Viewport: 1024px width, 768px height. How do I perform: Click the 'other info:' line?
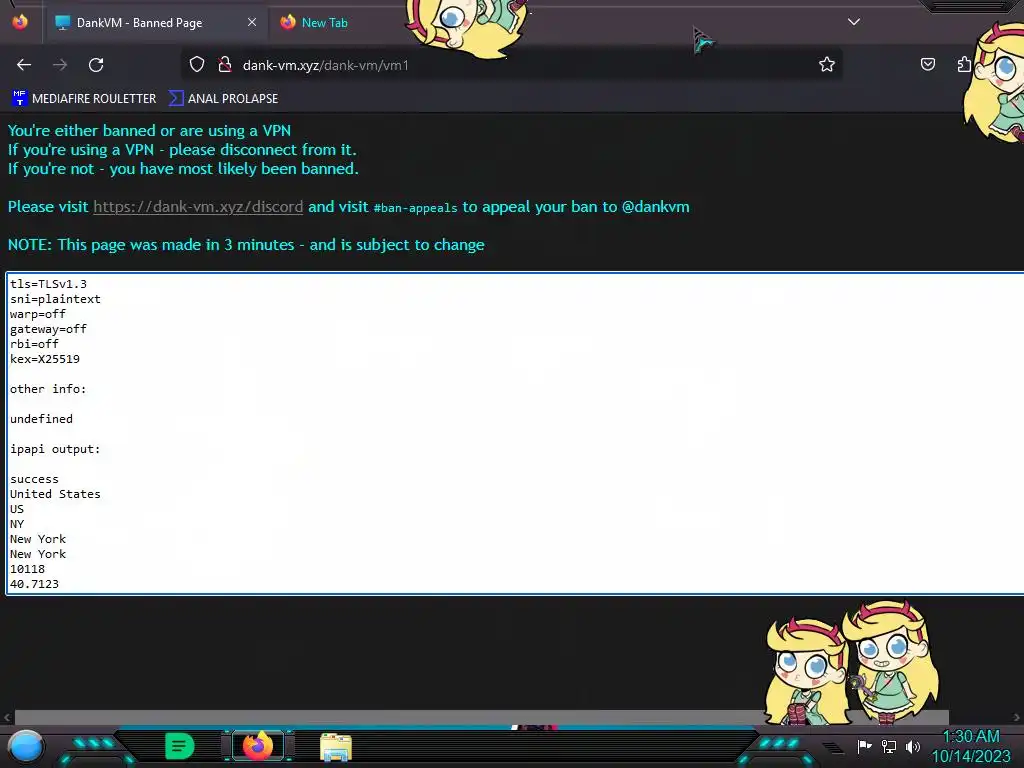tap(48, 389)
